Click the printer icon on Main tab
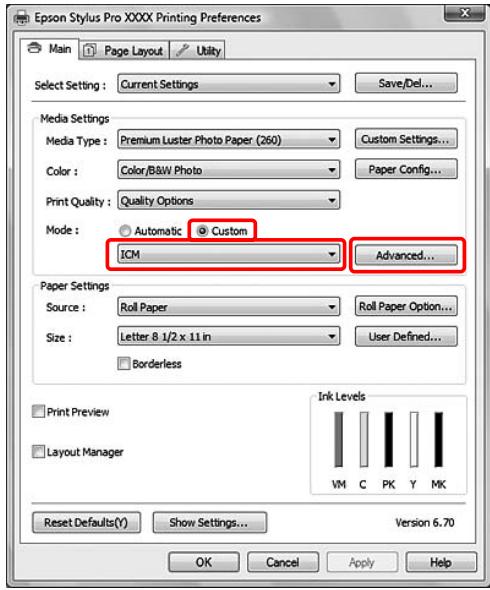This screenshot has width=490, height=590. point(35,48)
